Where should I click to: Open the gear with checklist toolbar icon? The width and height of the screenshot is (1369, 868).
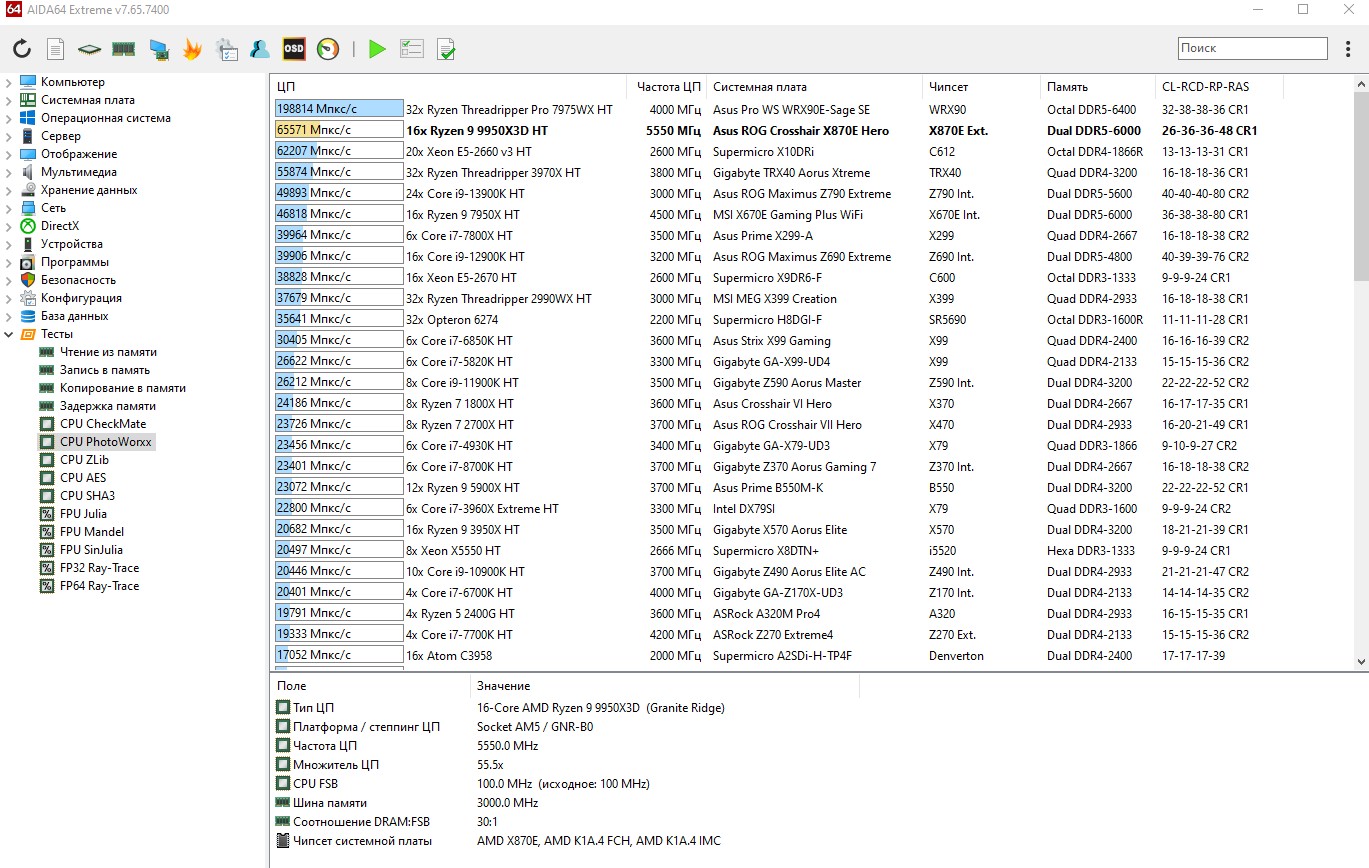coord(226,48)
